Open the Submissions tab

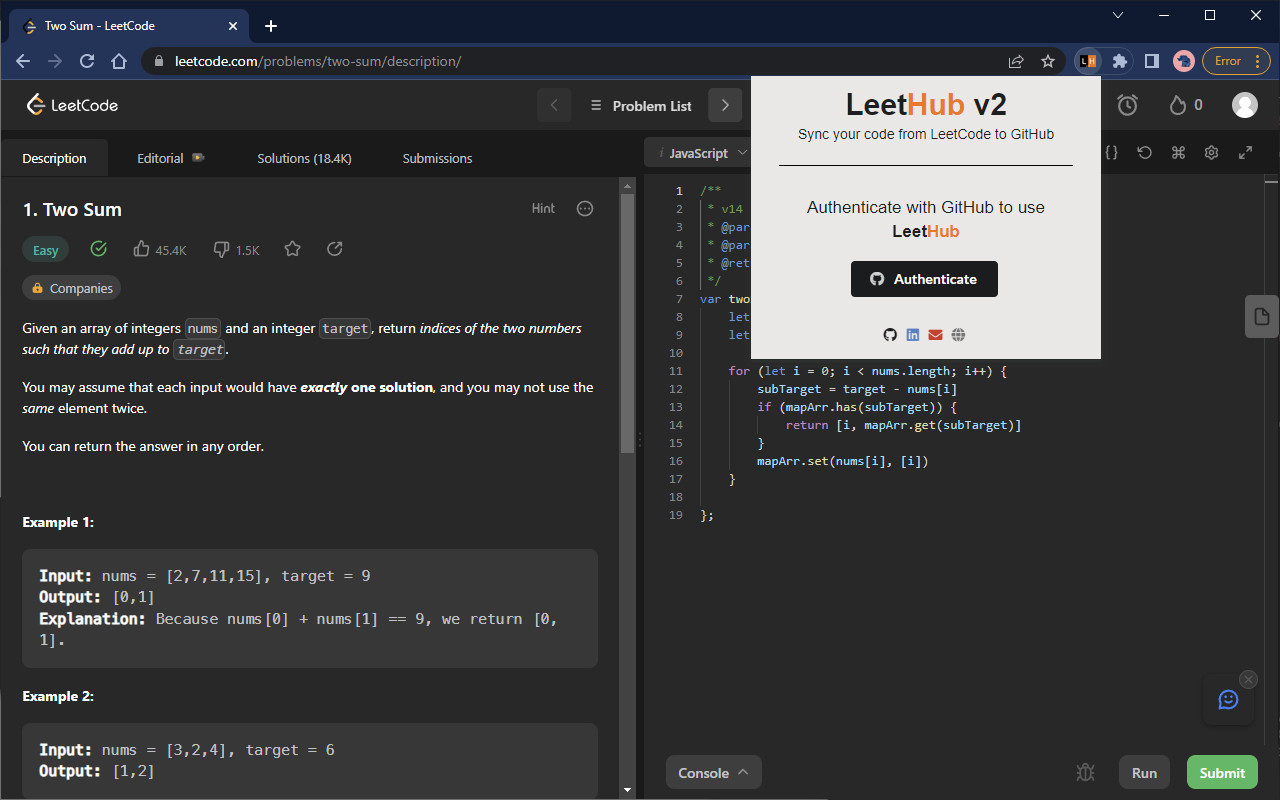(x=437, y=158)
